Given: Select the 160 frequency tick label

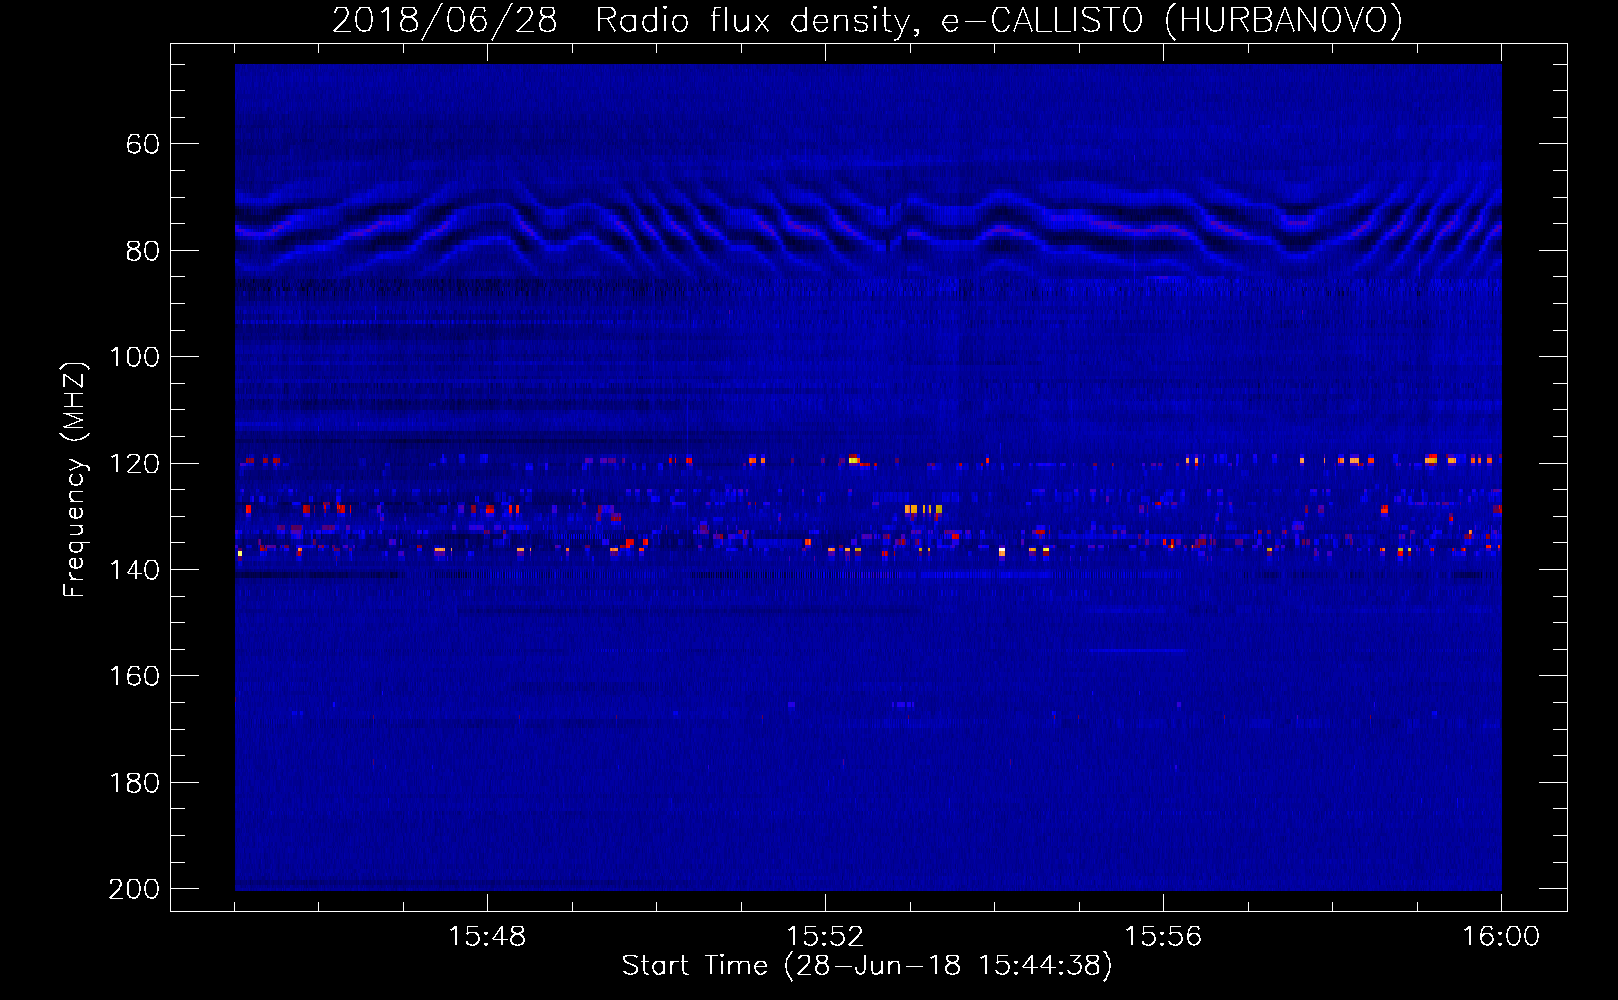Looking at the screenshot, I should pyautogui.click(x=135, y=676).
